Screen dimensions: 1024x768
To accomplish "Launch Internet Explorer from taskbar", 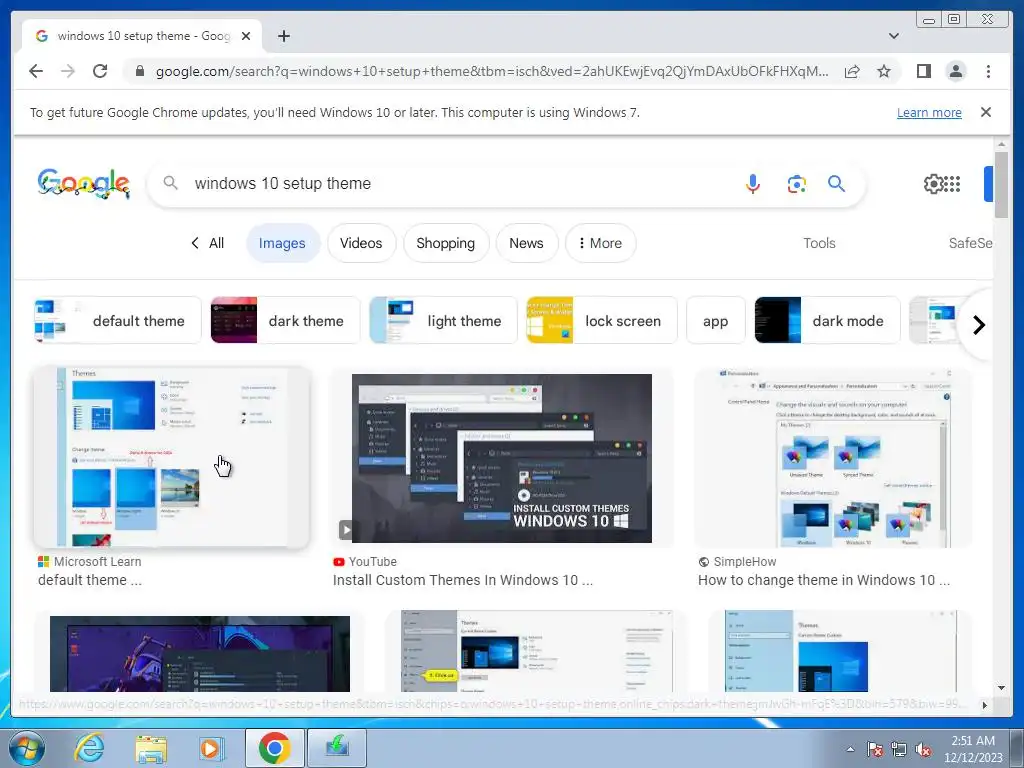I will pyautogui.click(x=89, y=748).
